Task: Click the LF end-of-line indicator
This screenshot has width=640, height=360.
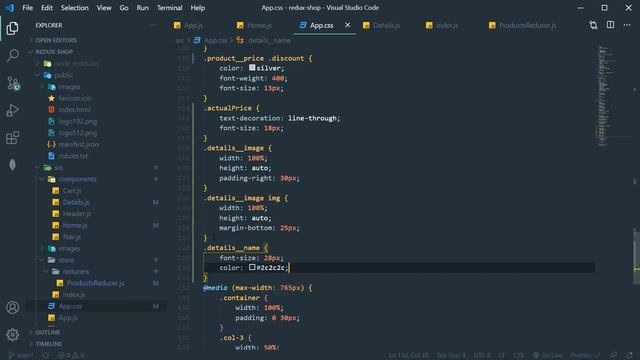Action: (502, 356)
